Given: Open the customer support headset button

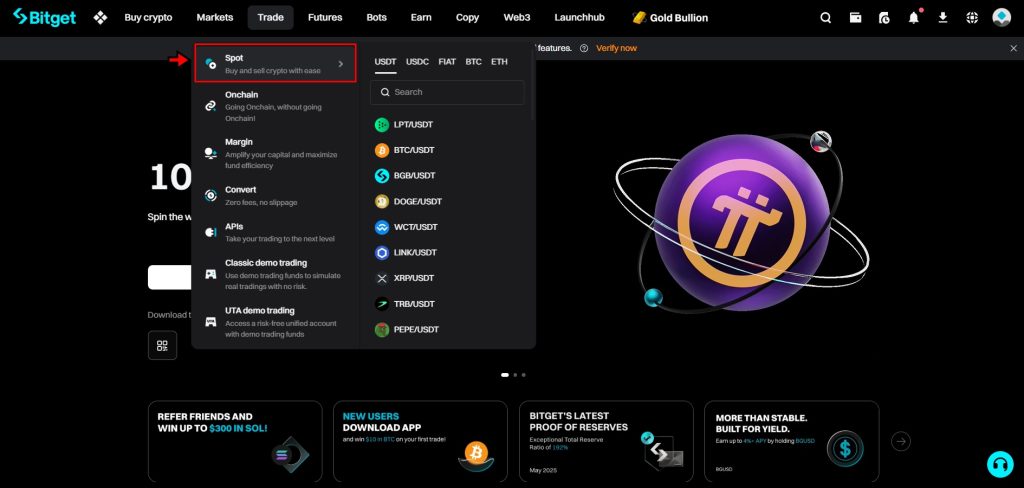Looking at the screenshot, I should tap(1000, 464).
